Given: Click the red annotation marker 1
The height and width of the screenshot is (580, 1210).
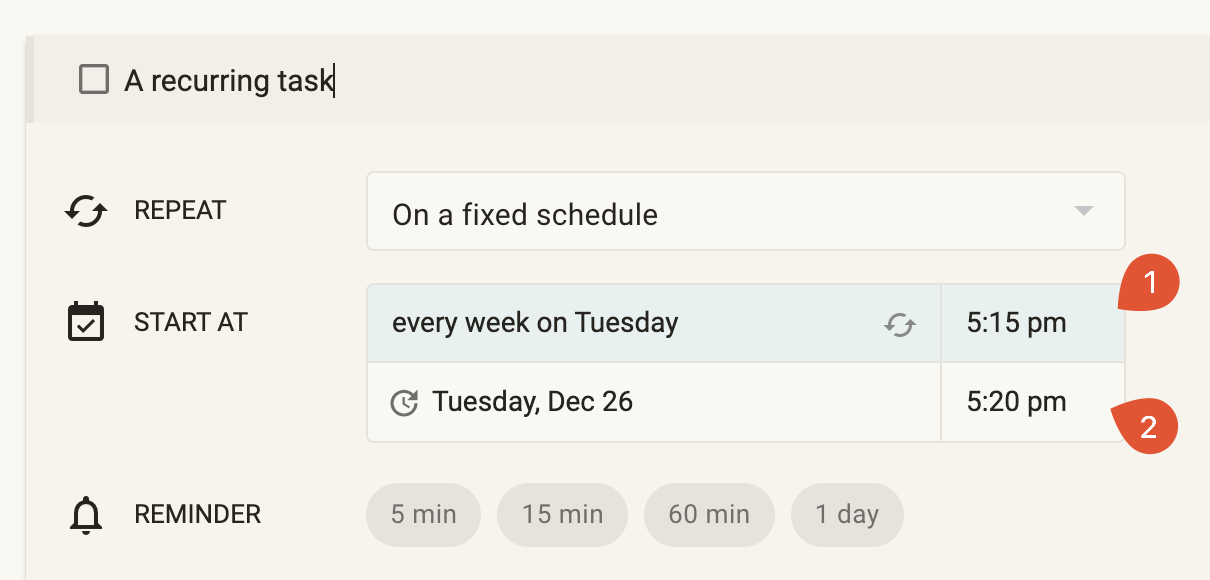Looking at the screenshot, I should (x=1149, y=284).
